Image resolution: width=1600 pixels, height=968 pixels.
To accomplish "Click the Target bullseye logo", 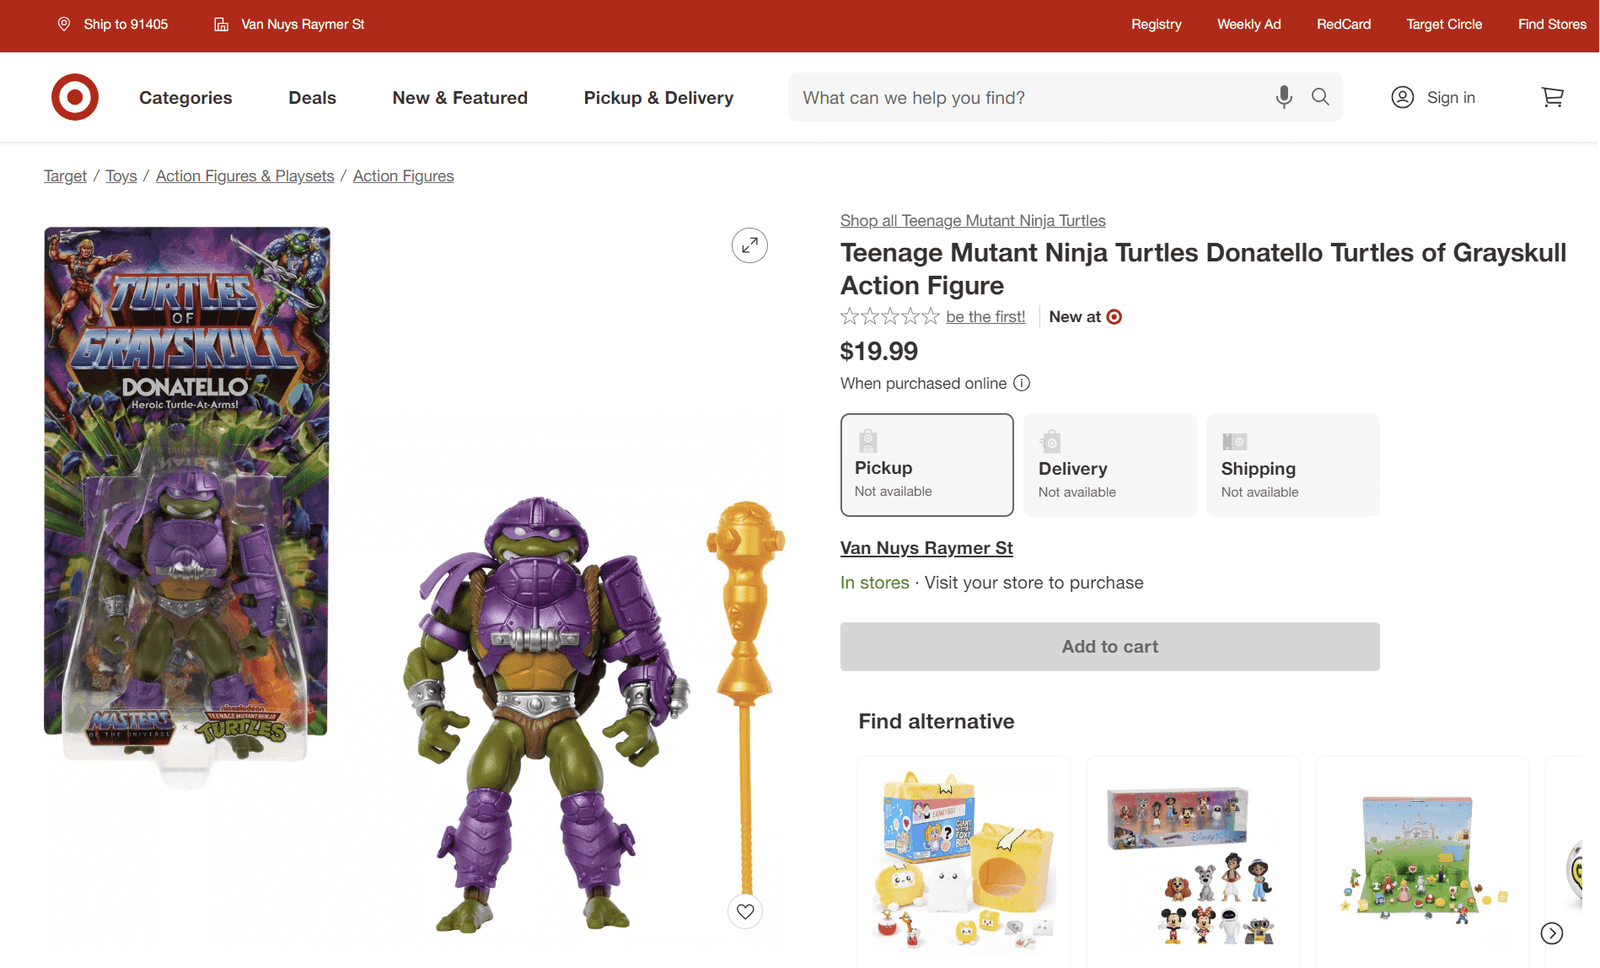I will [75, 97].
